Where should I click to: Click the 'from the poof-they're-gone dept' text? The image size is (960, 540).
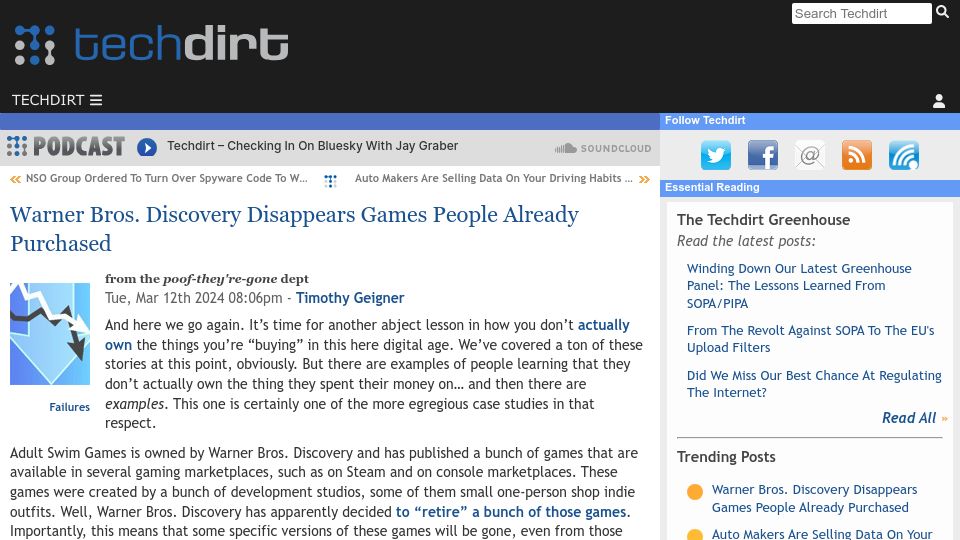click(x=206, y=279)
